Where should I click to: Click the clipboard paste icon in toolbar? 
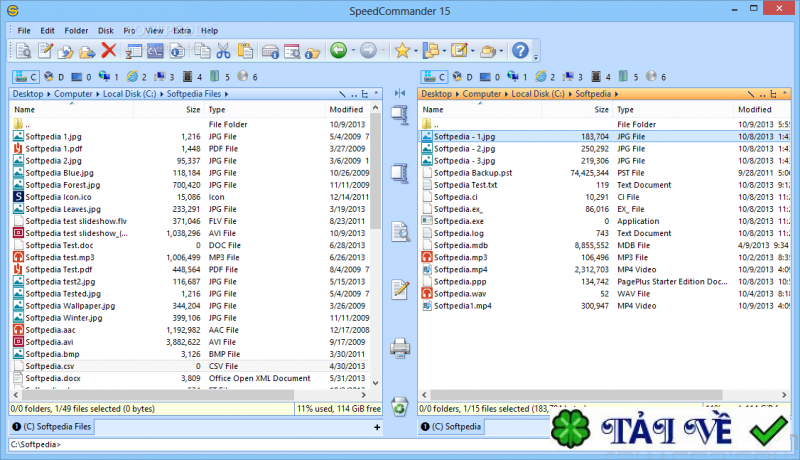click(x=244, y=50)
